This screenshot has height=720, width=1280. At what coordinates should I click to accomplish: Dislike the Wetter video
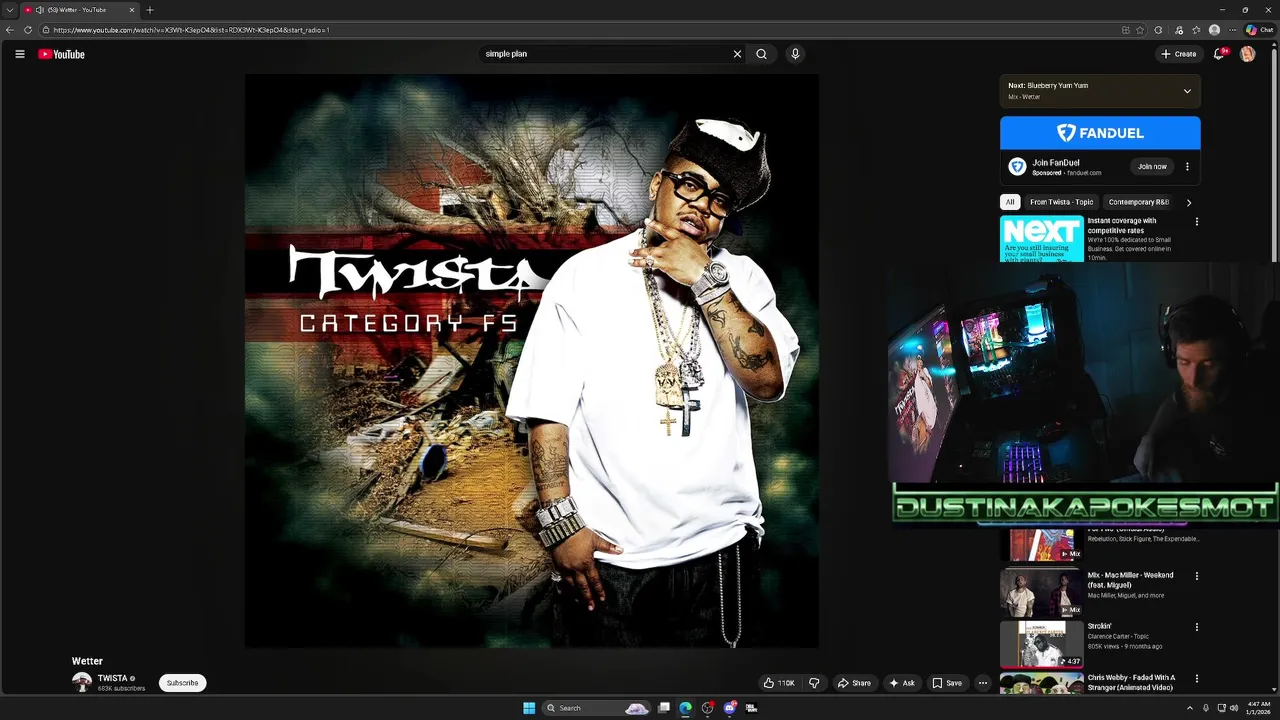click(814, 683)
